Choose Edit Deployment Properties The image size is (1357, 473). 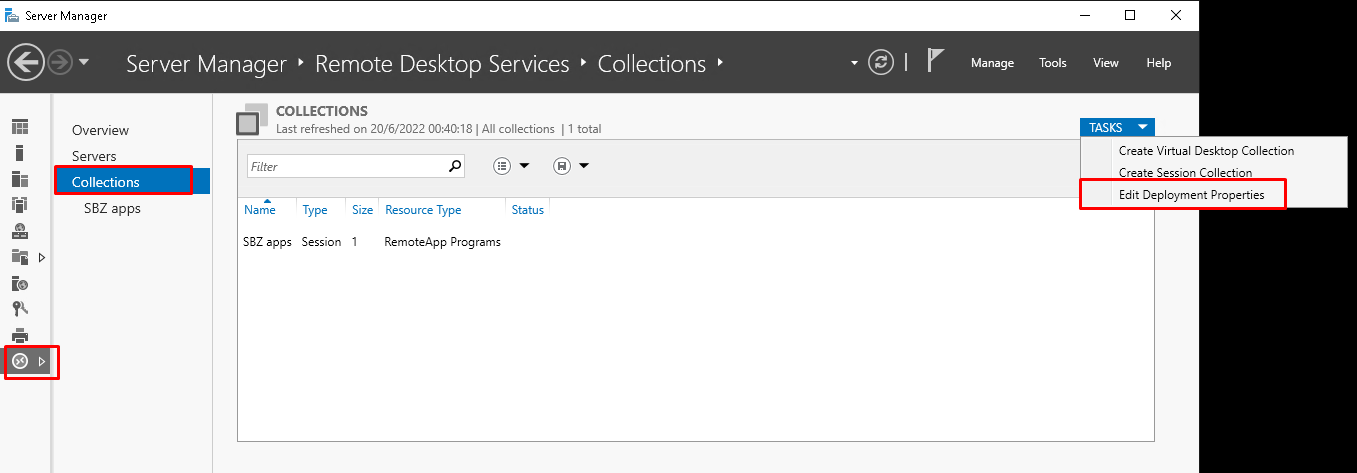click(1191, 195)
